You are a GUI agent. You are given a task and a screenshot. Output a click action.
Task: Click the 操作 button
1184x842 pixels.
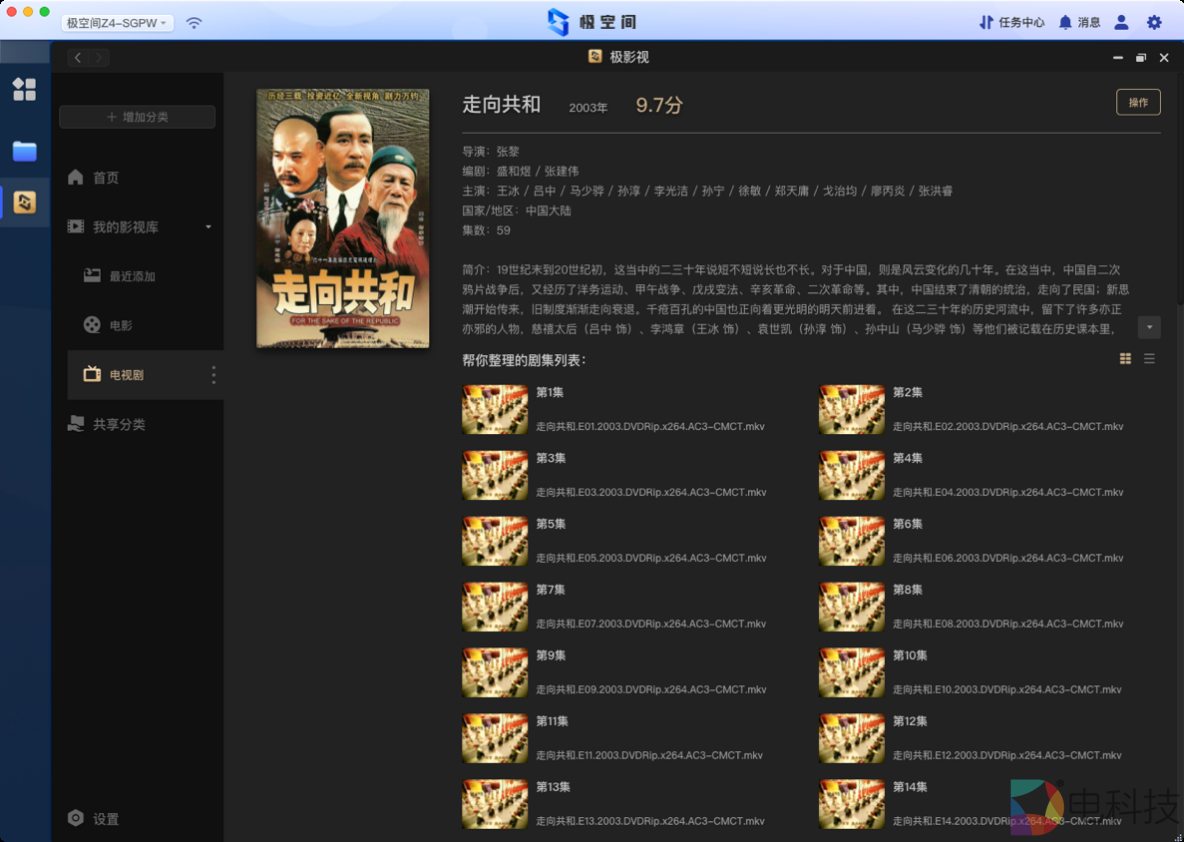(x=1138, y=101)
